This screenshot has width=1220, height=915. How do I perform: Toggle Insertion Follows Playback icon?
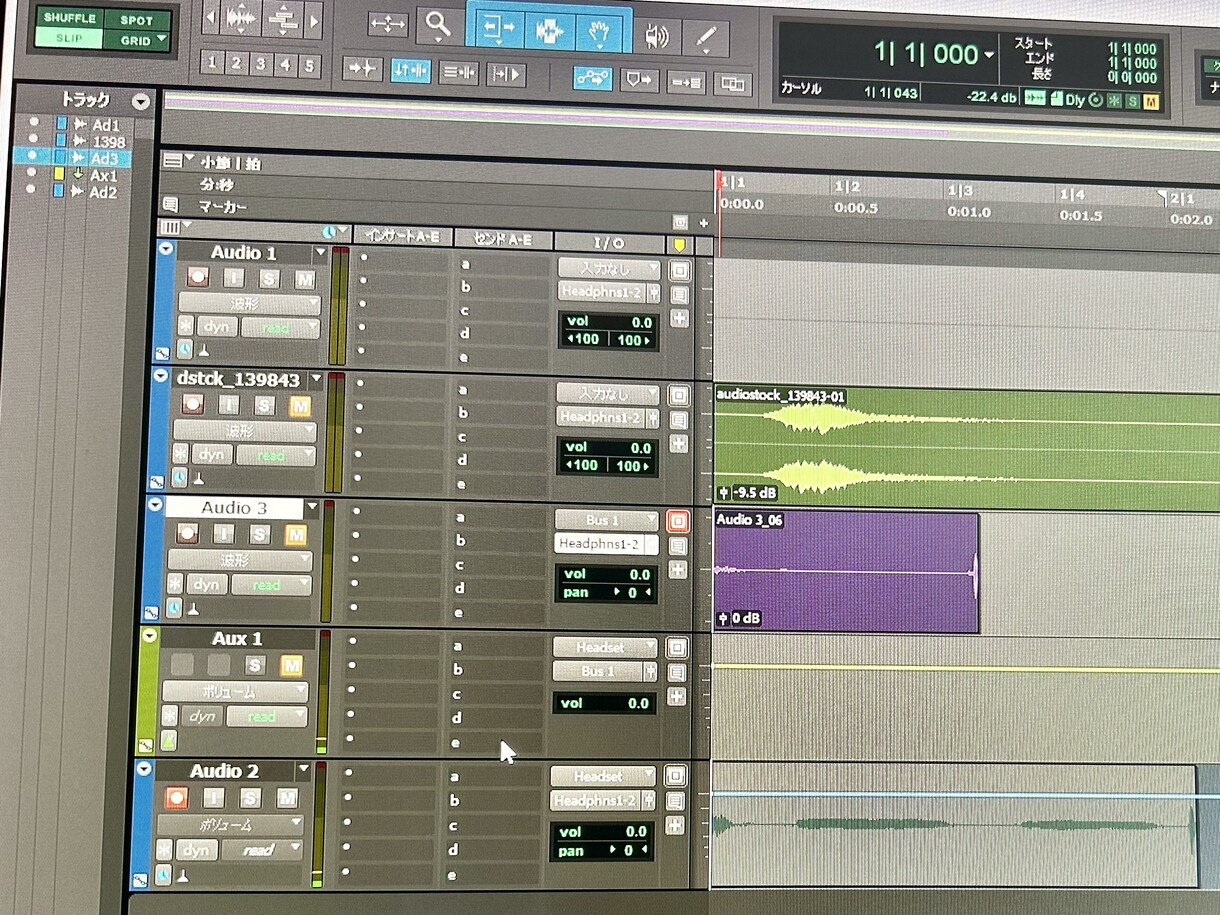(x=506, y=74)
